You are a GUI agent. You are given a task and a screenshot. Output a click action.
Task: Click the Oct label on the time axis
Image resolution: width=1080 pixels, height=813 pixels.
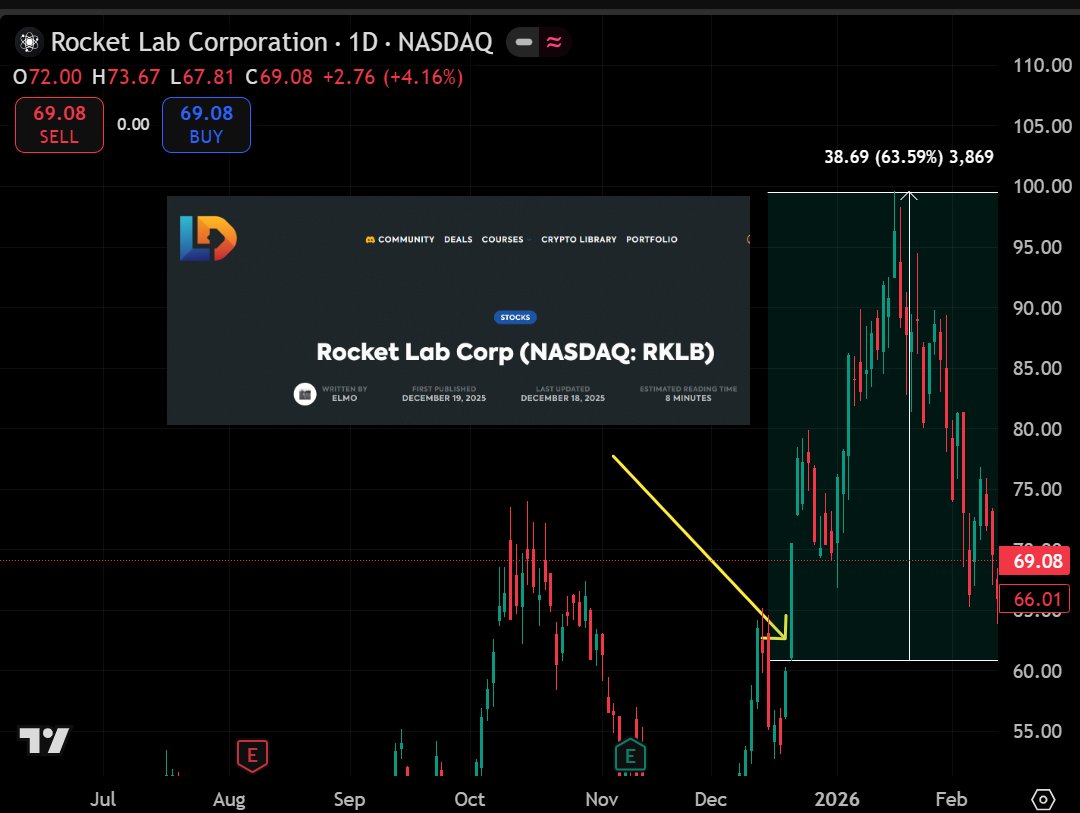470,799
